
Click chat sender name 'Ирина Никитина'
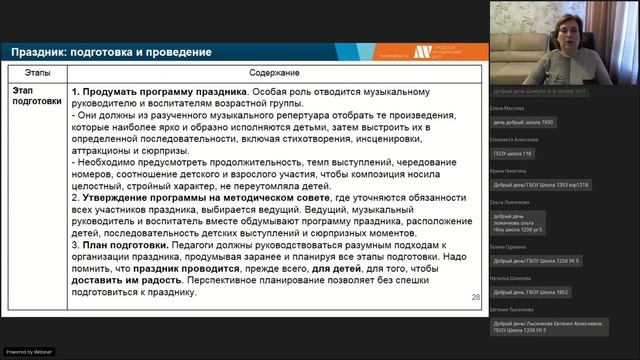508,171
